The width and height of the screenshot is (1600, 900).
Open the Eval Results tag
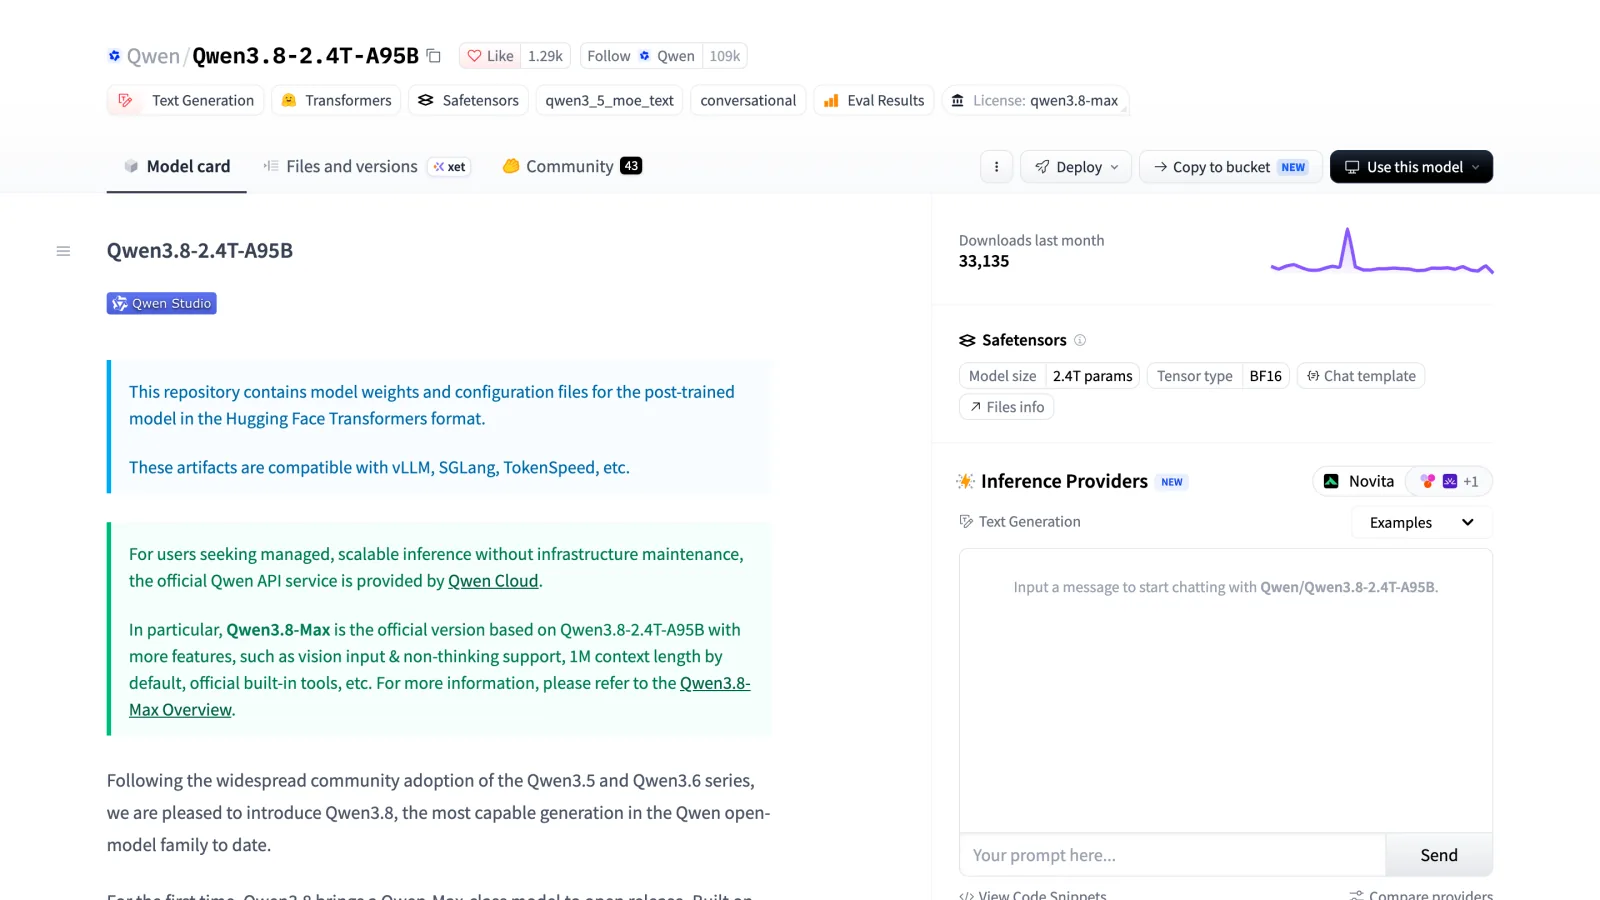click(874, 100)
